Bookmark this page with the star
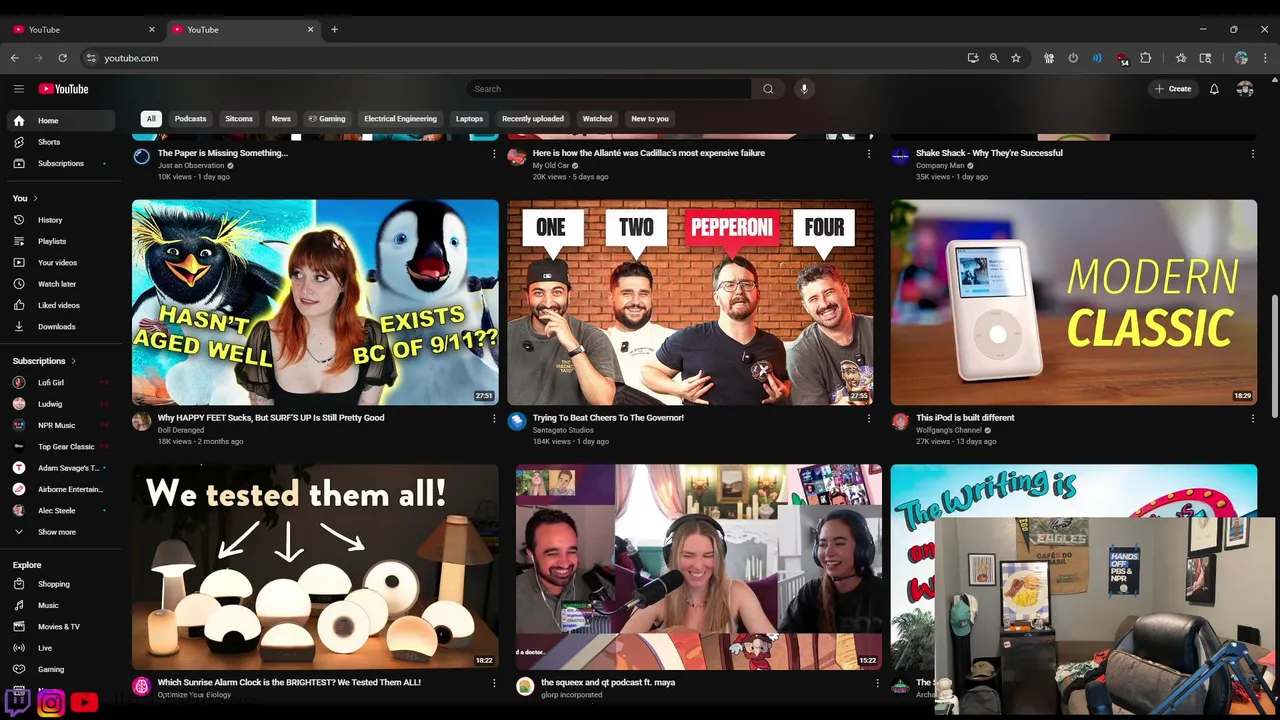The image size is (1280, 720). [x=1016, y=58]
